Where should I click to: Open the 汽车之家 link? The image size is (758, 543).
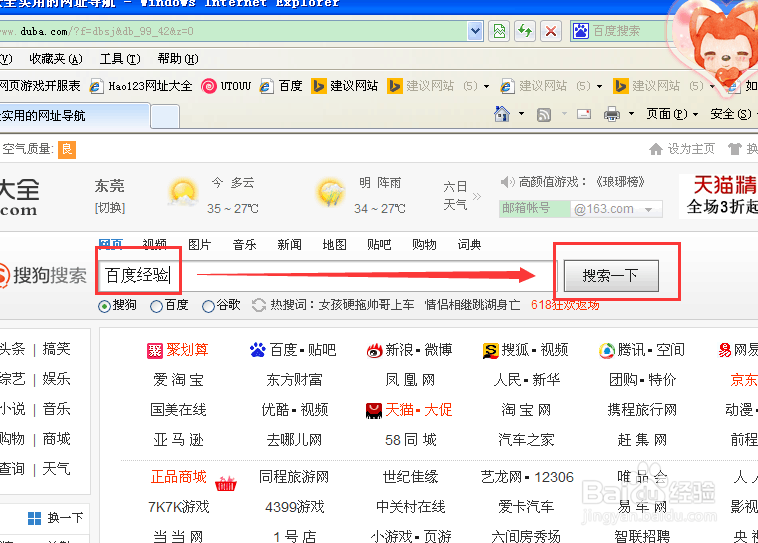tap(526, 440)
